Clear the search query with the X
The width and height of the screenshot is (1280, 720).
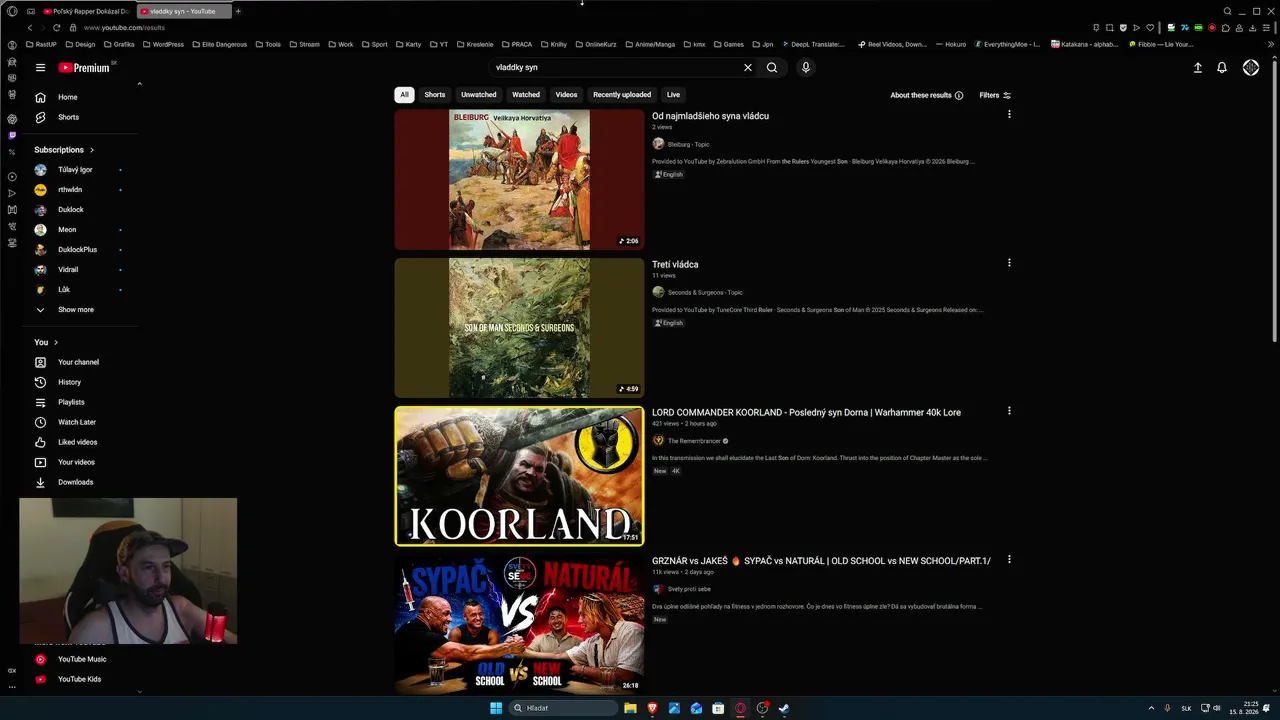coord(747,68)
